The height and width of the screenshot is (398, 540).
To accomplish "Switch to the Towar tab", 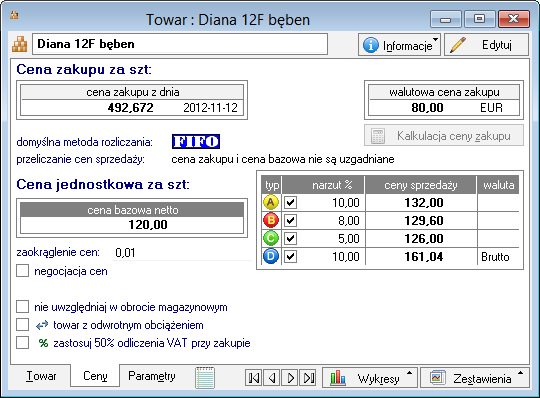I will pyautogui.click(x=41, y=376).
